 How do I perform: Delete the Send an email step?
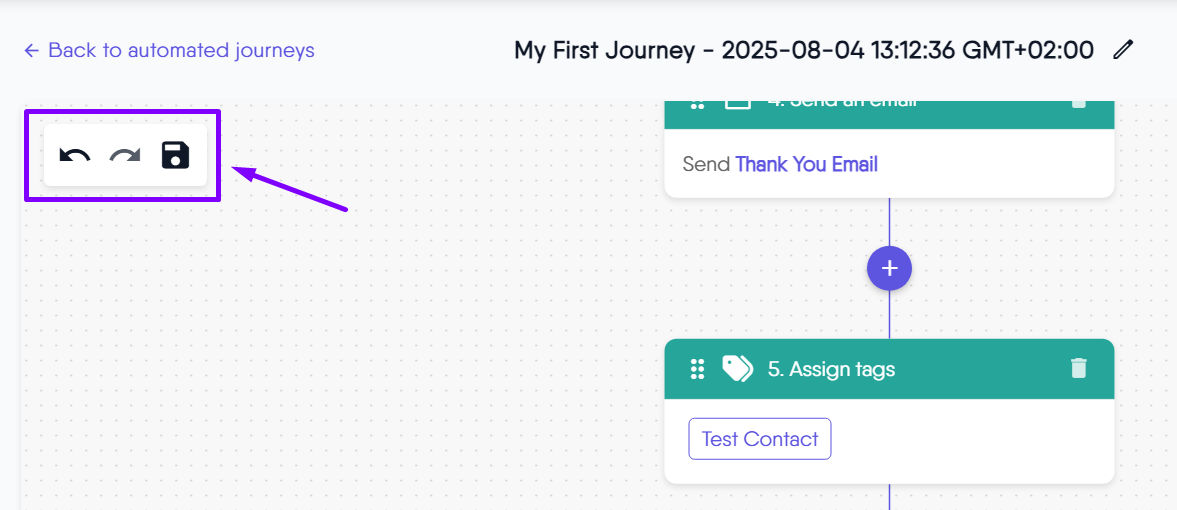click(1078, 103)
